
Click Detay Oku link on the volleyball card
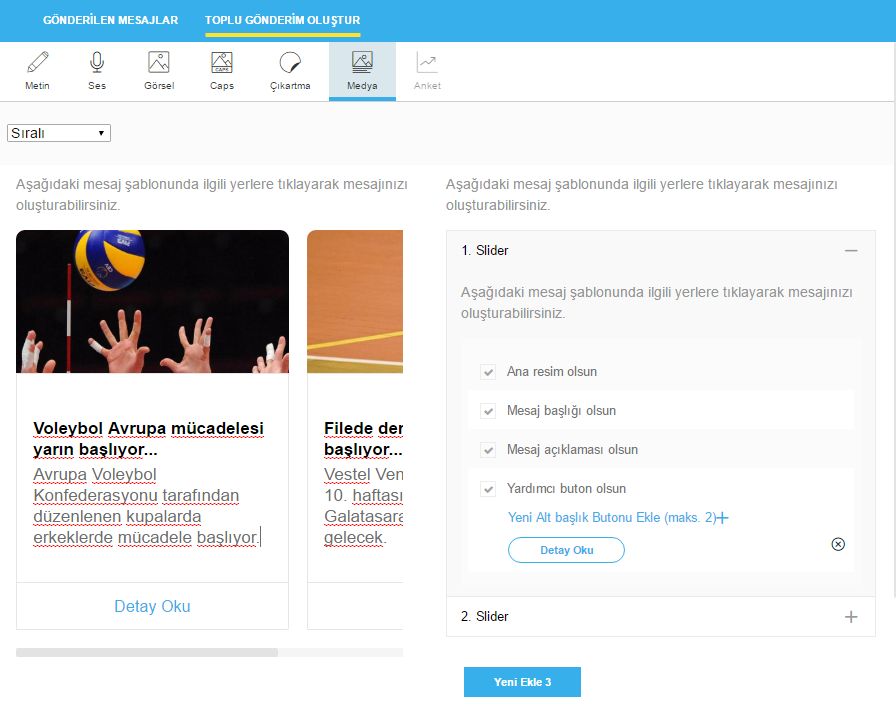[152, 606]
